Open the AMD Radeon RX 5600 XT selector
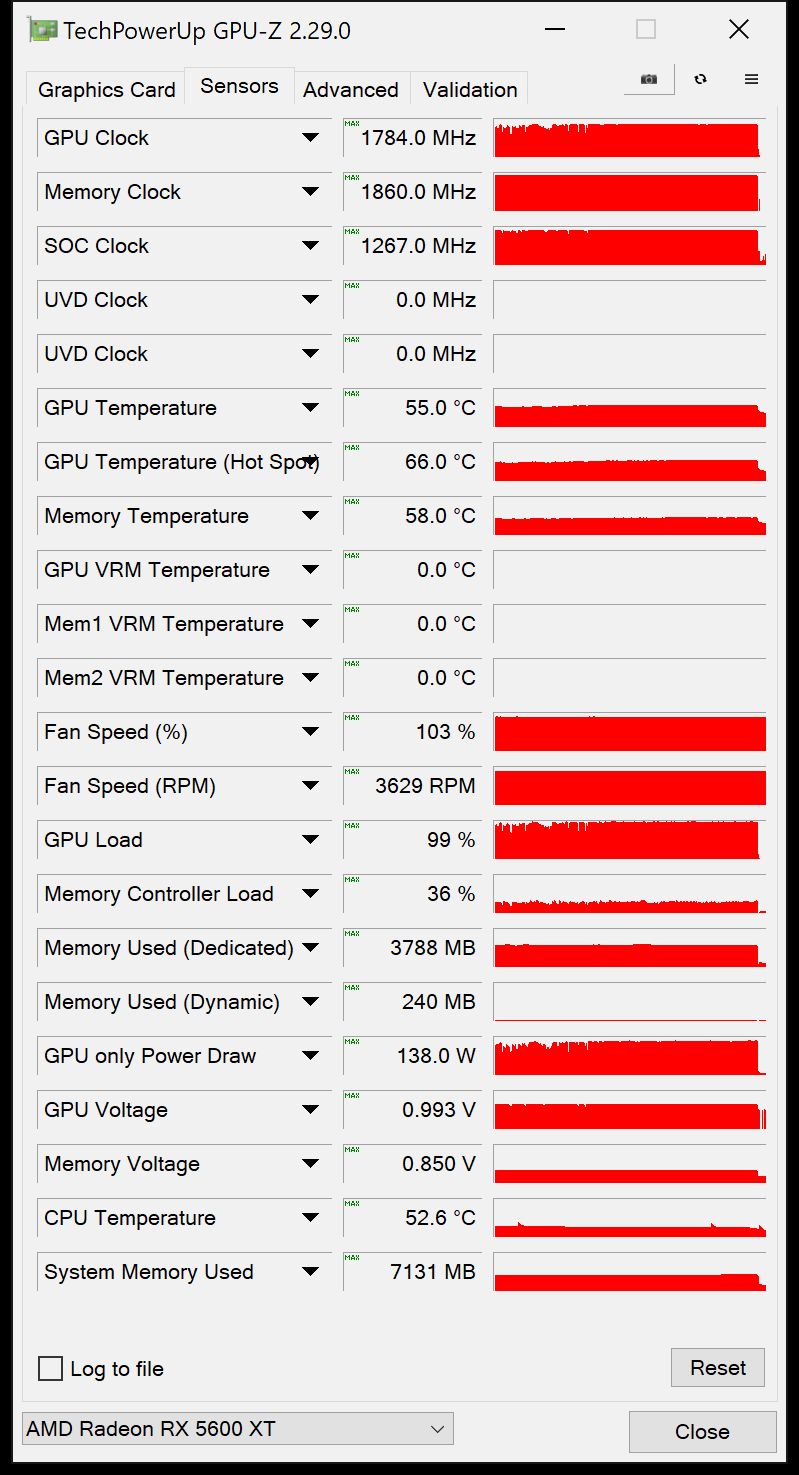 pyautogui.click(x=238, y=1428)
